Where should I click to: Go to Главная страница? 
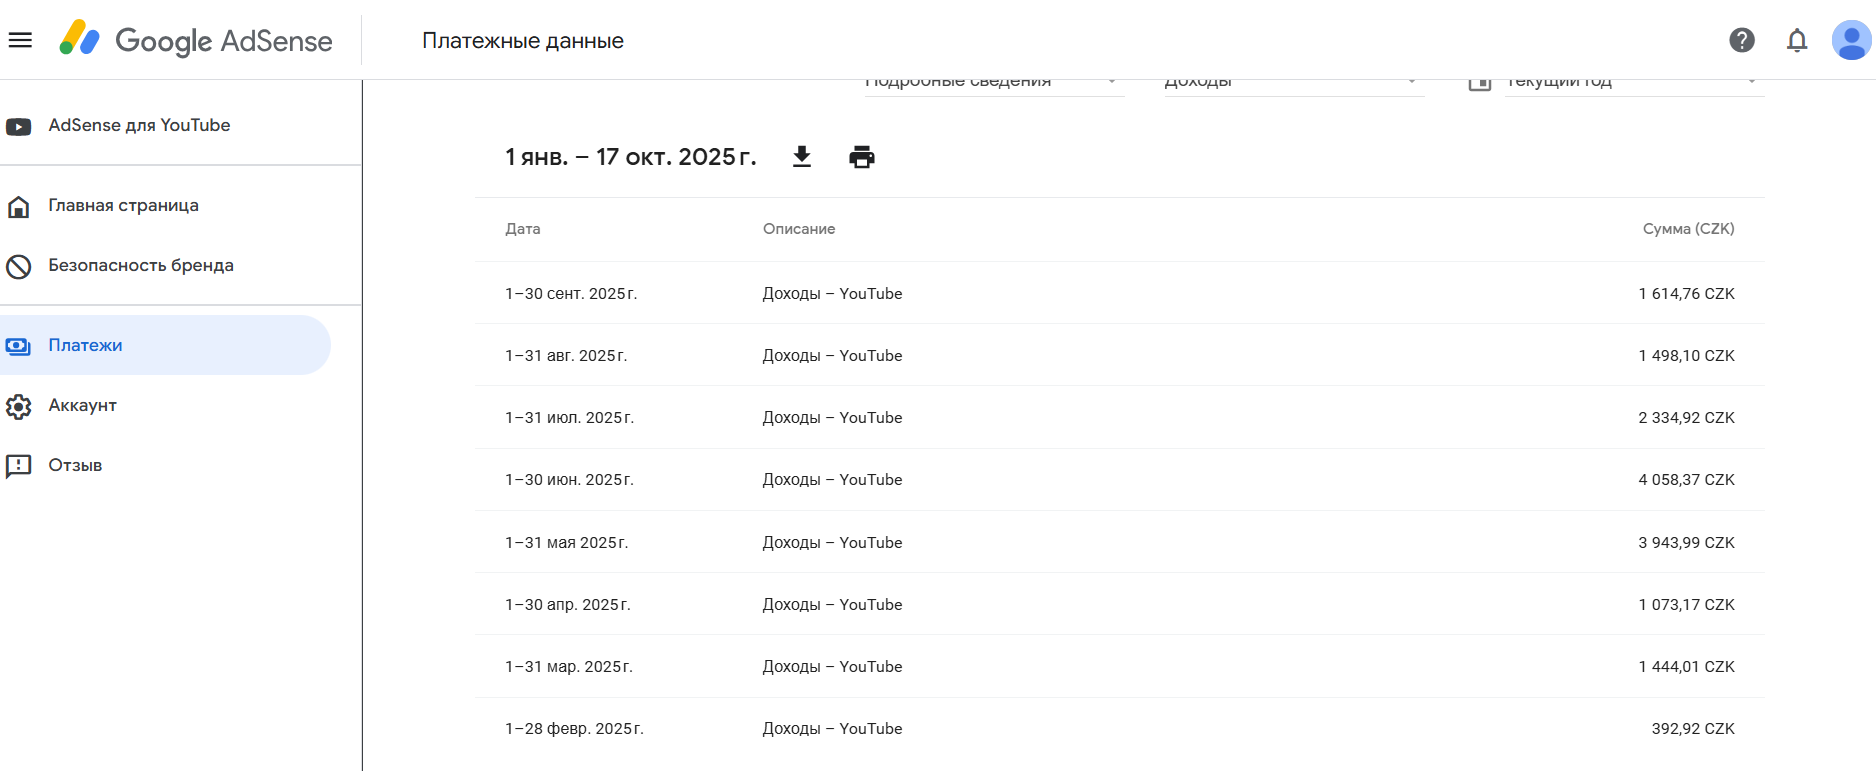click(123, 205)
